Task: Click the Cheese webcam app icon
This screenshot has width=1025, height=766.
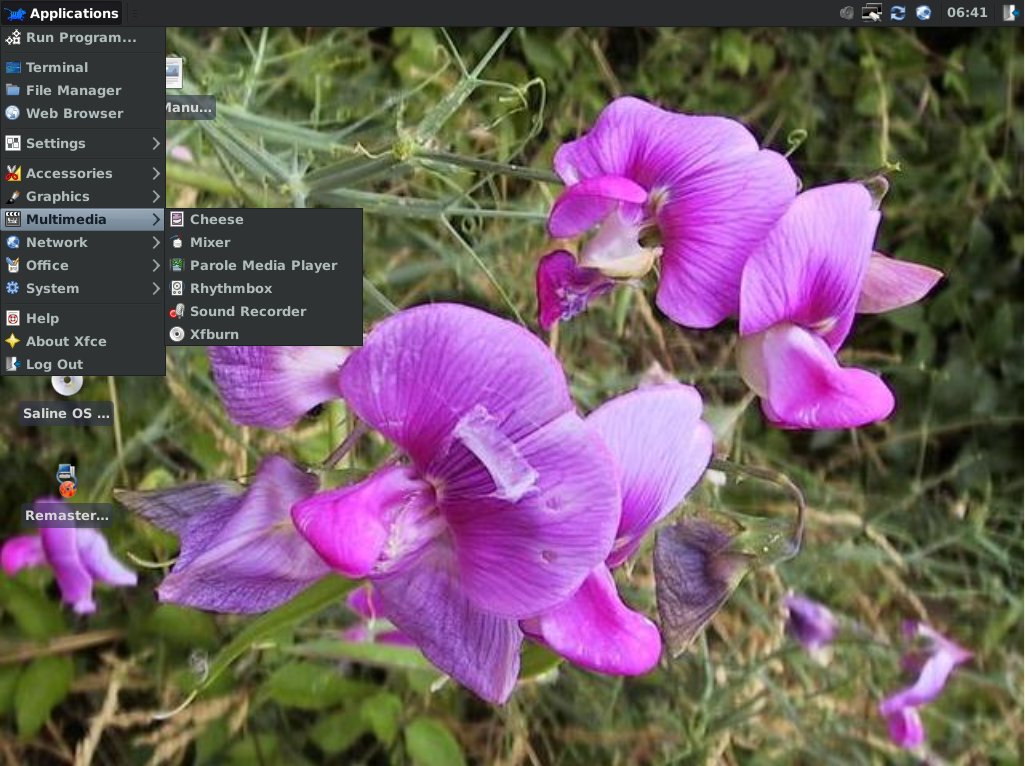Action: [176, 220]
